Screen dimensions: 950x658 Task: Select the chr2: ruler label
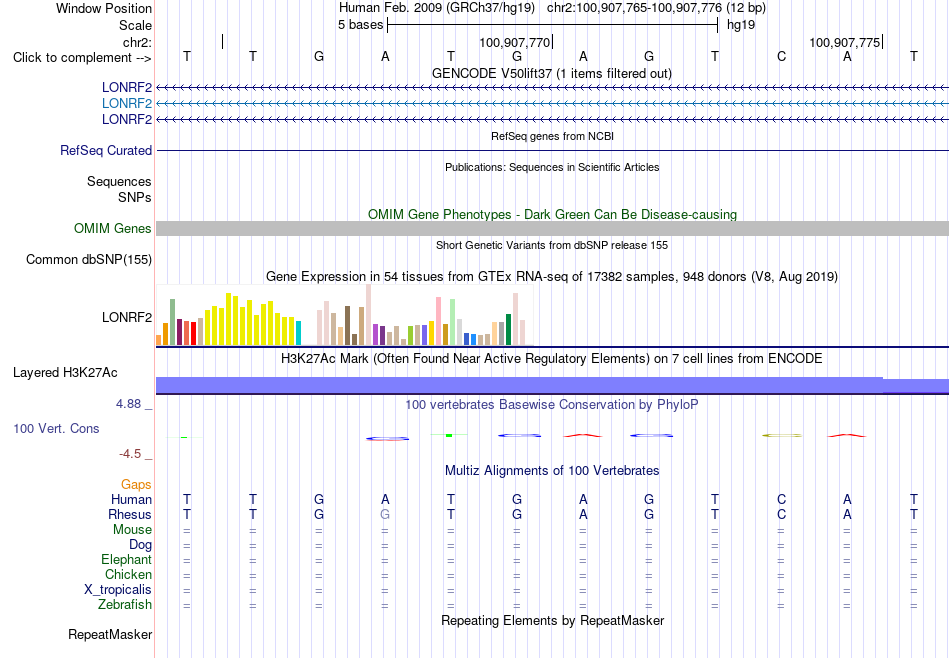tap(137, 42)
